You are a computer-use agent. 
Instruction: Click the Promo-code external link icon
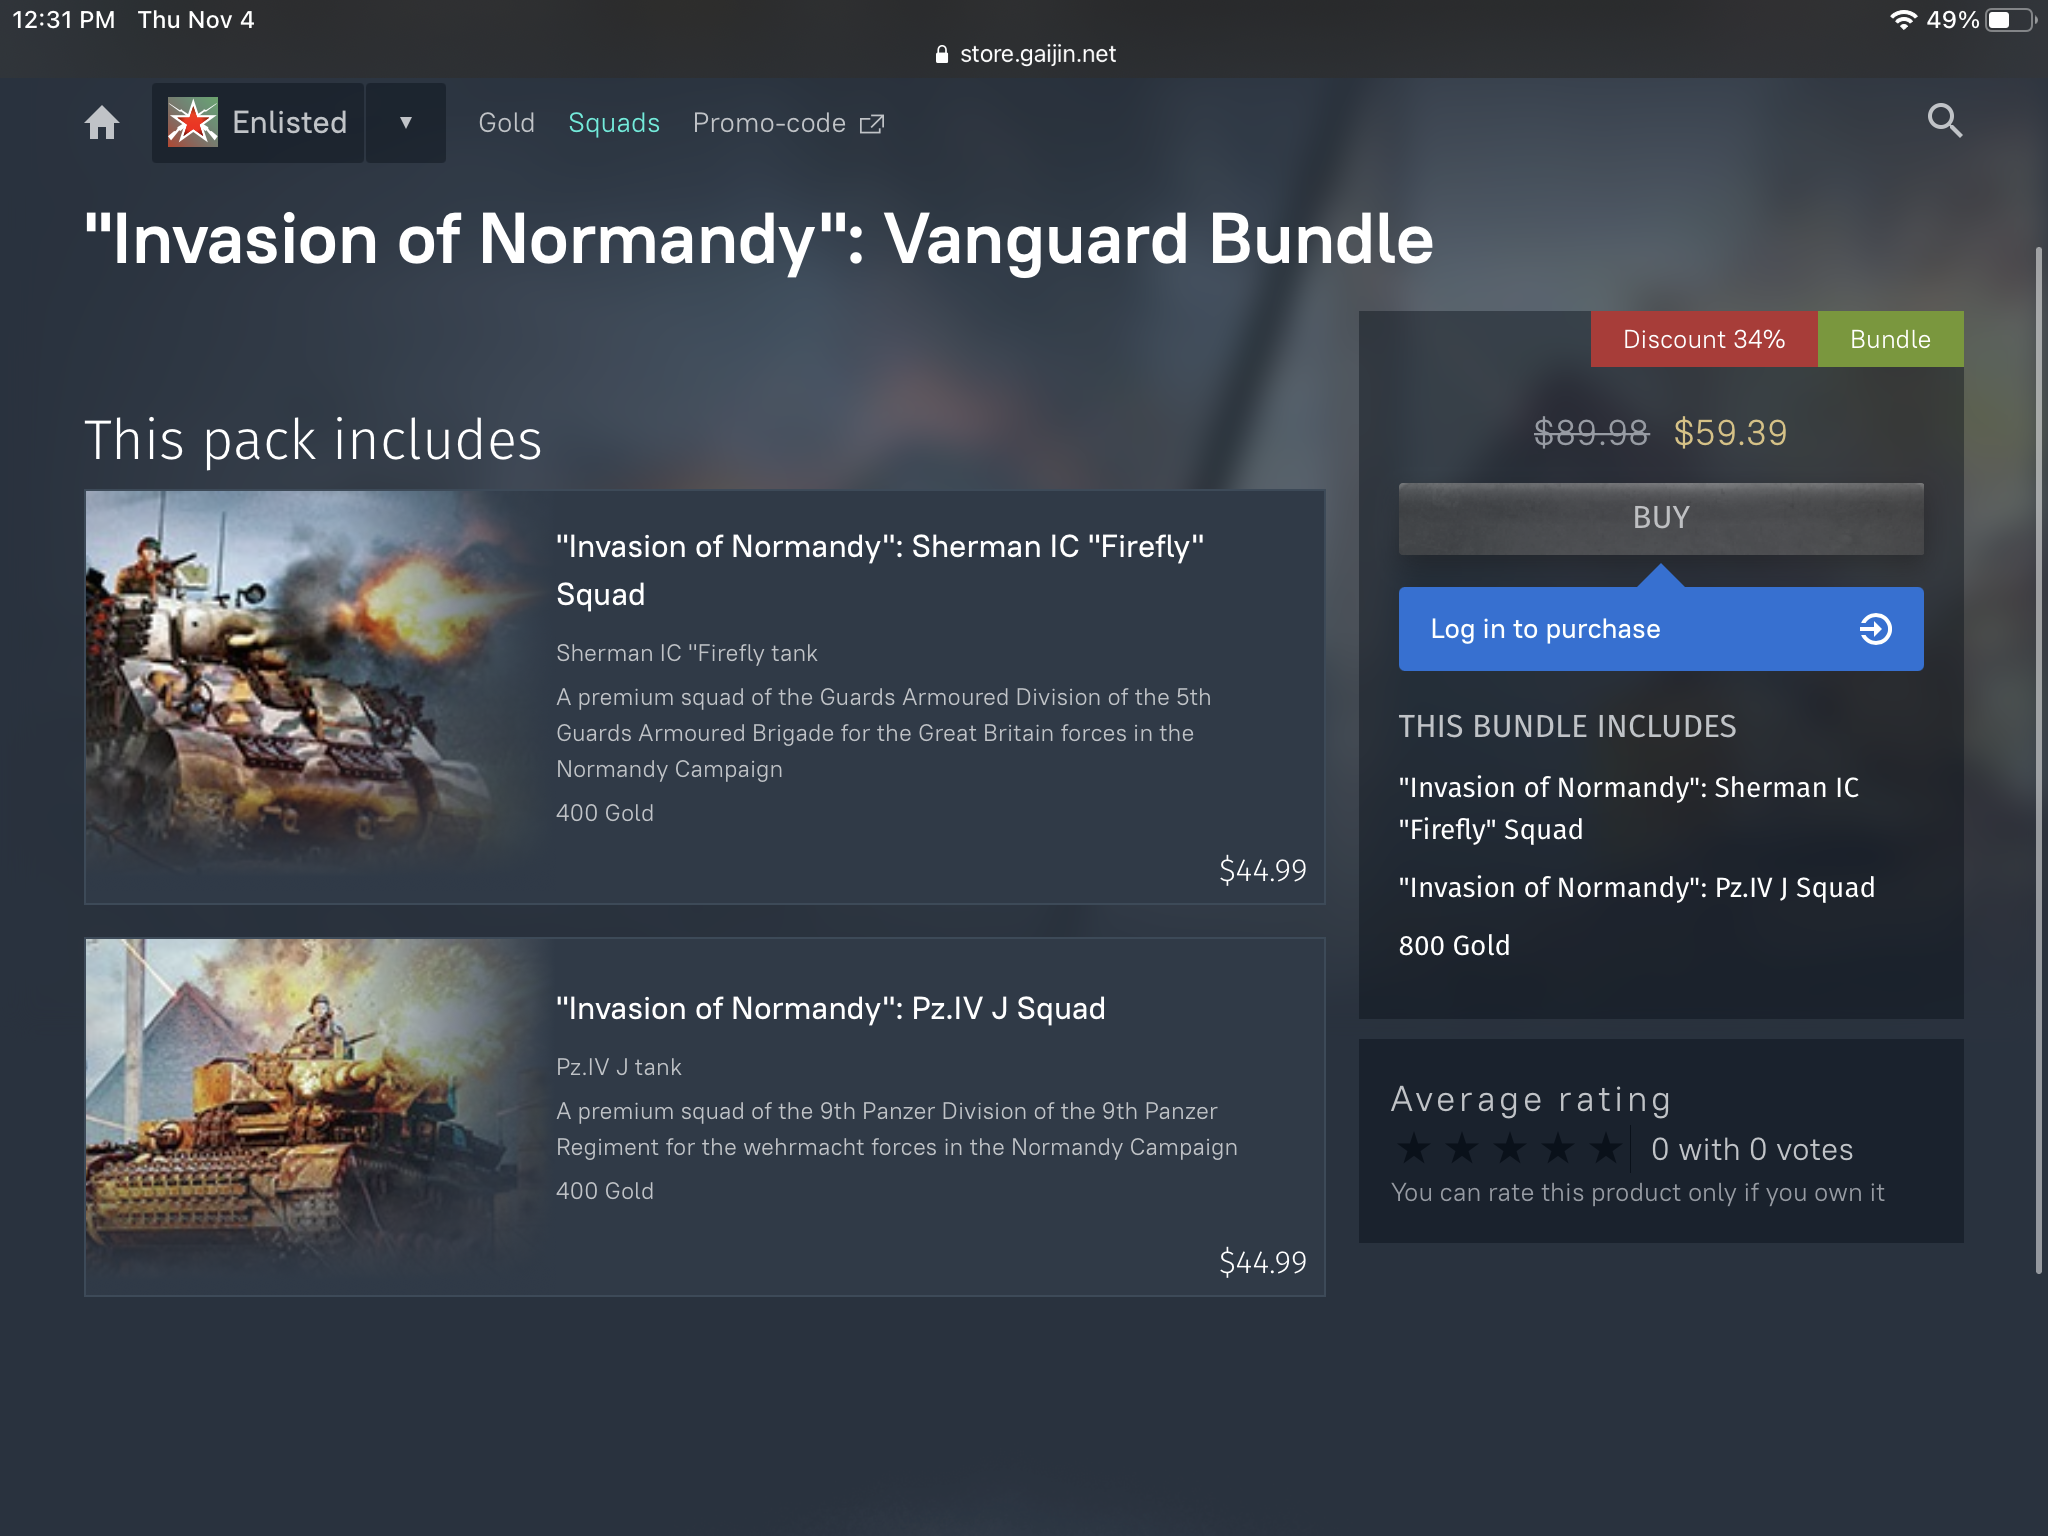(x=872, y=123)
